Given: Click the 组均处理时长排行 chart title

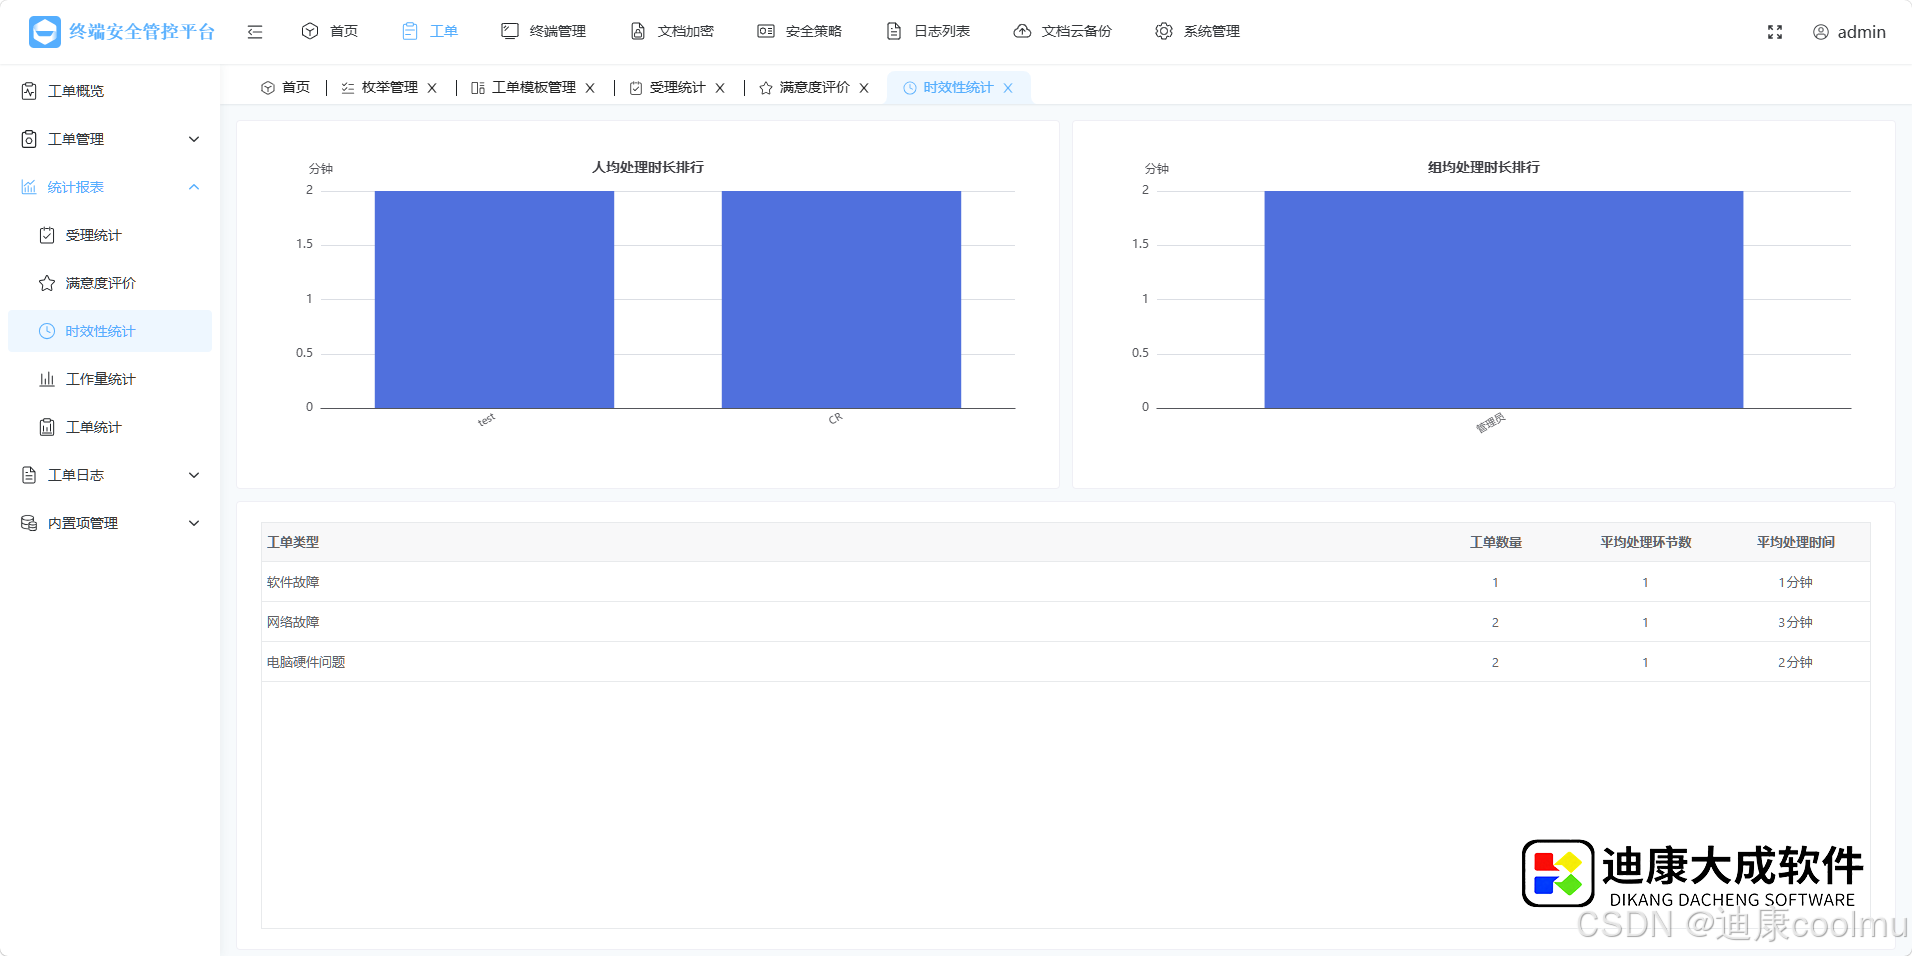Looking at the screenshot, I should click(x=1484, y=167).
